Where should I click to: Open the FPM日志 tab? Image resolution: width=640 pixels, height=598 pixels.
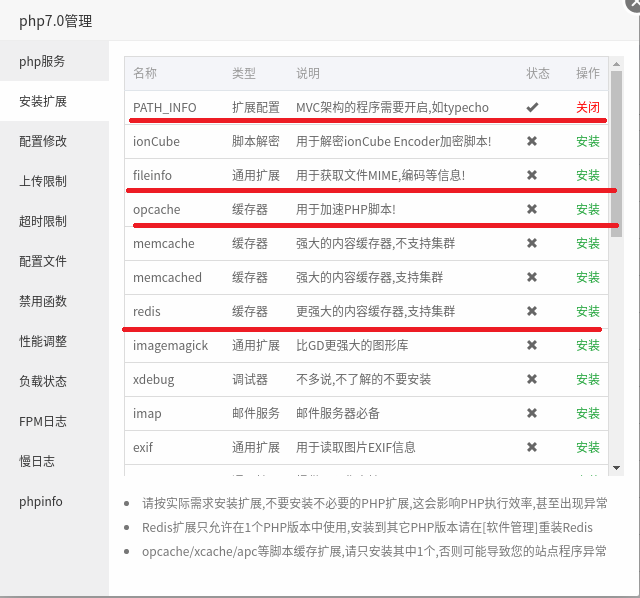[43, 421]
